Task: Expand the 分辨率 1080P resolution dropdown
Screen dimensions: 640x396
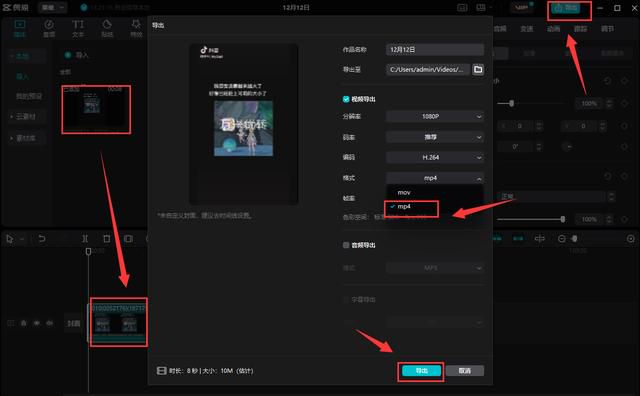Action: coord(435,117)
